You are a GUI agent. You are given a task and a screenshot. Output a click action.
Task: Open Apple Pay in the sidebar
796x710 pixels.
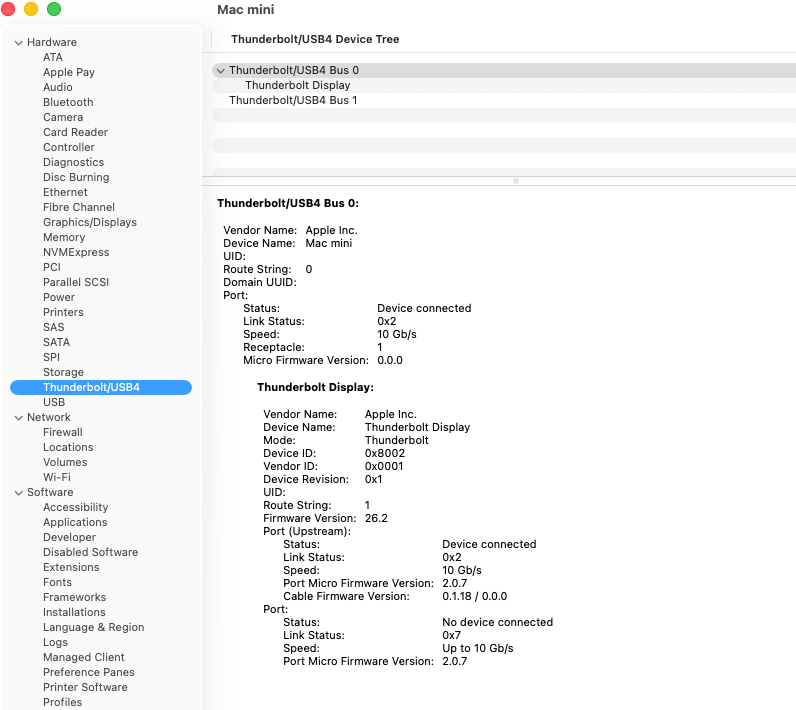click(69, 72)
